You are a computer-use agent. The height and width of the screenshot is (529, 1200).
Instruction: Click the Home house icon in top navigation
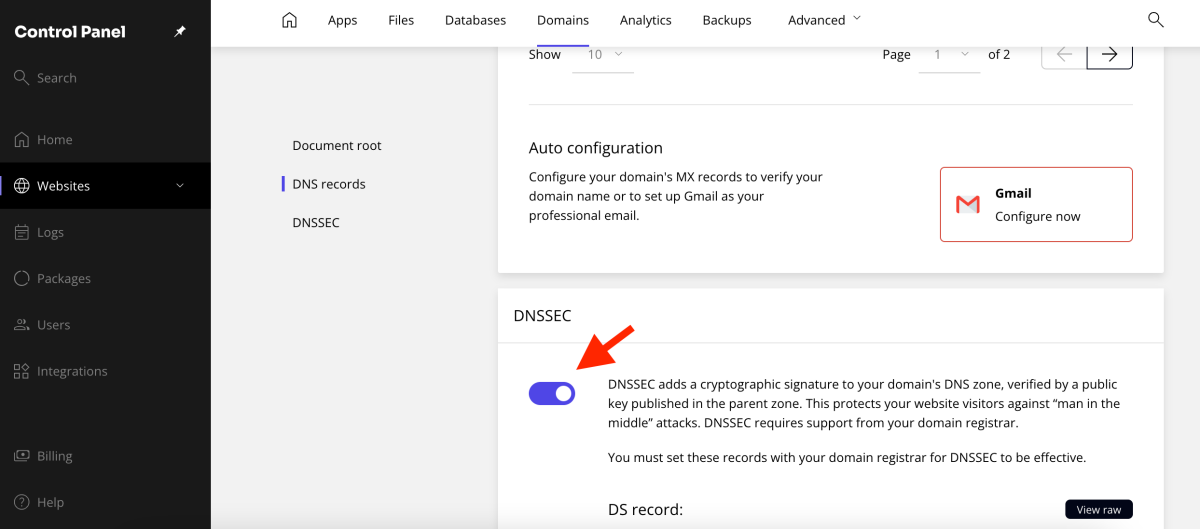(x=289, y=20)
